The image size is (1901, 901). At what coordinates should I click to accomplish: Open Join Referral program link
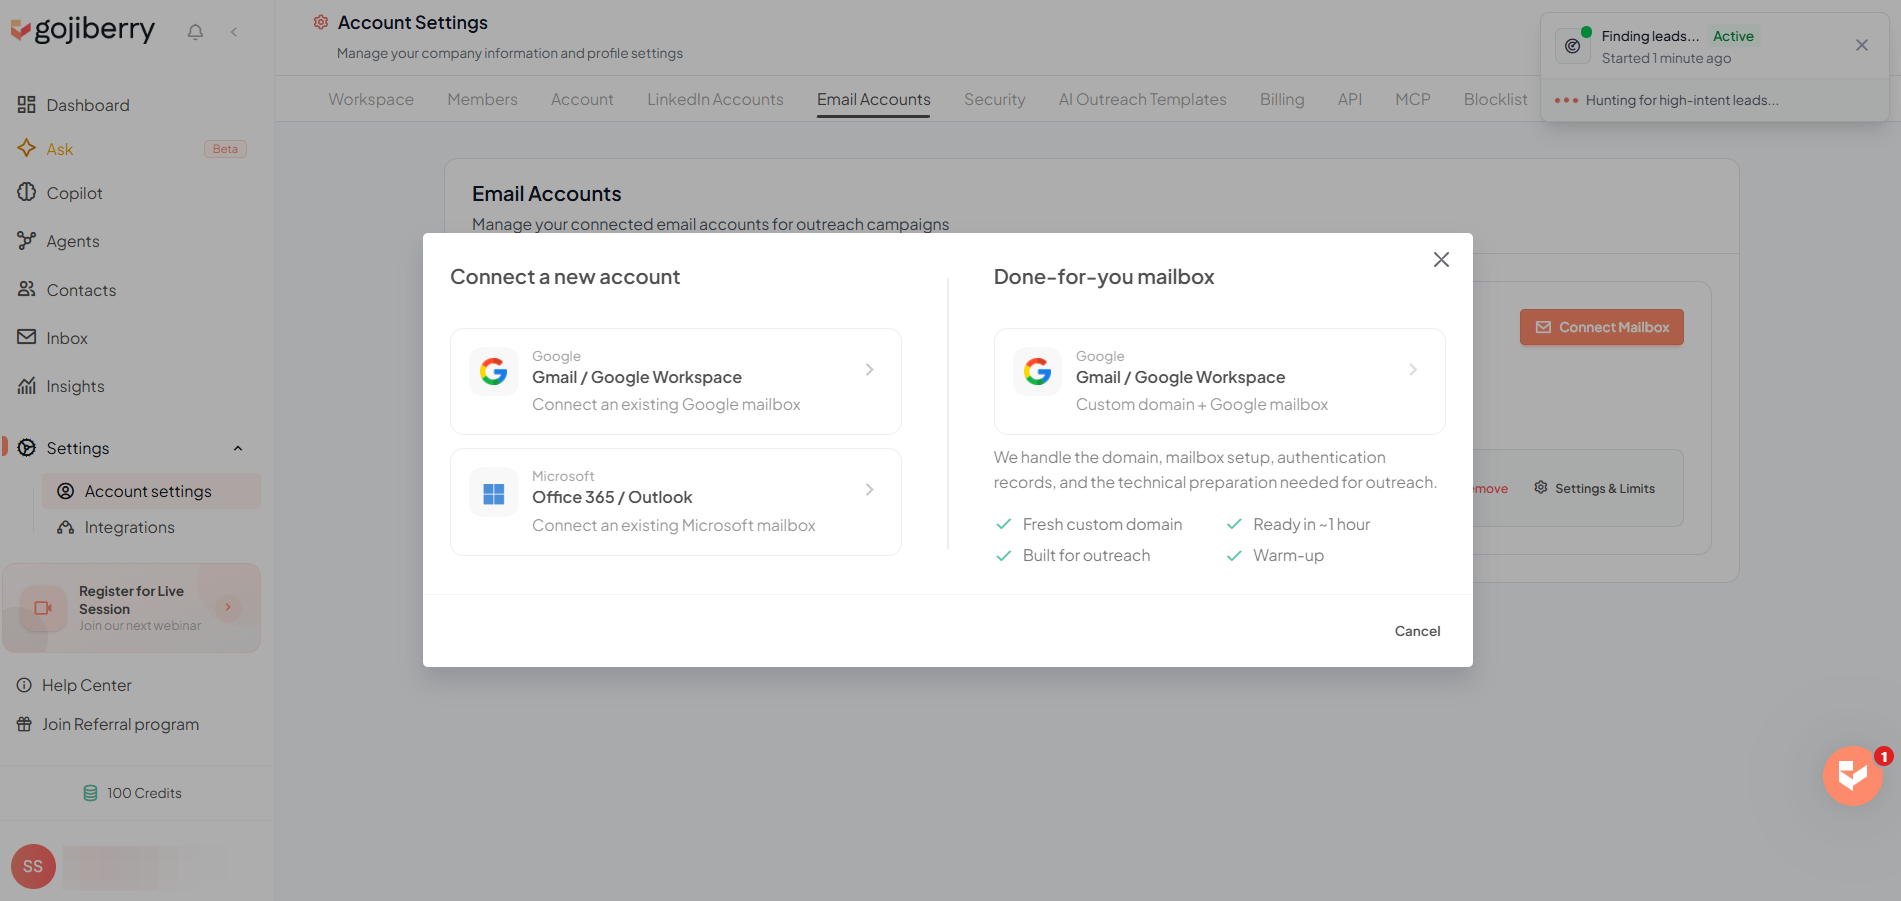120,724
